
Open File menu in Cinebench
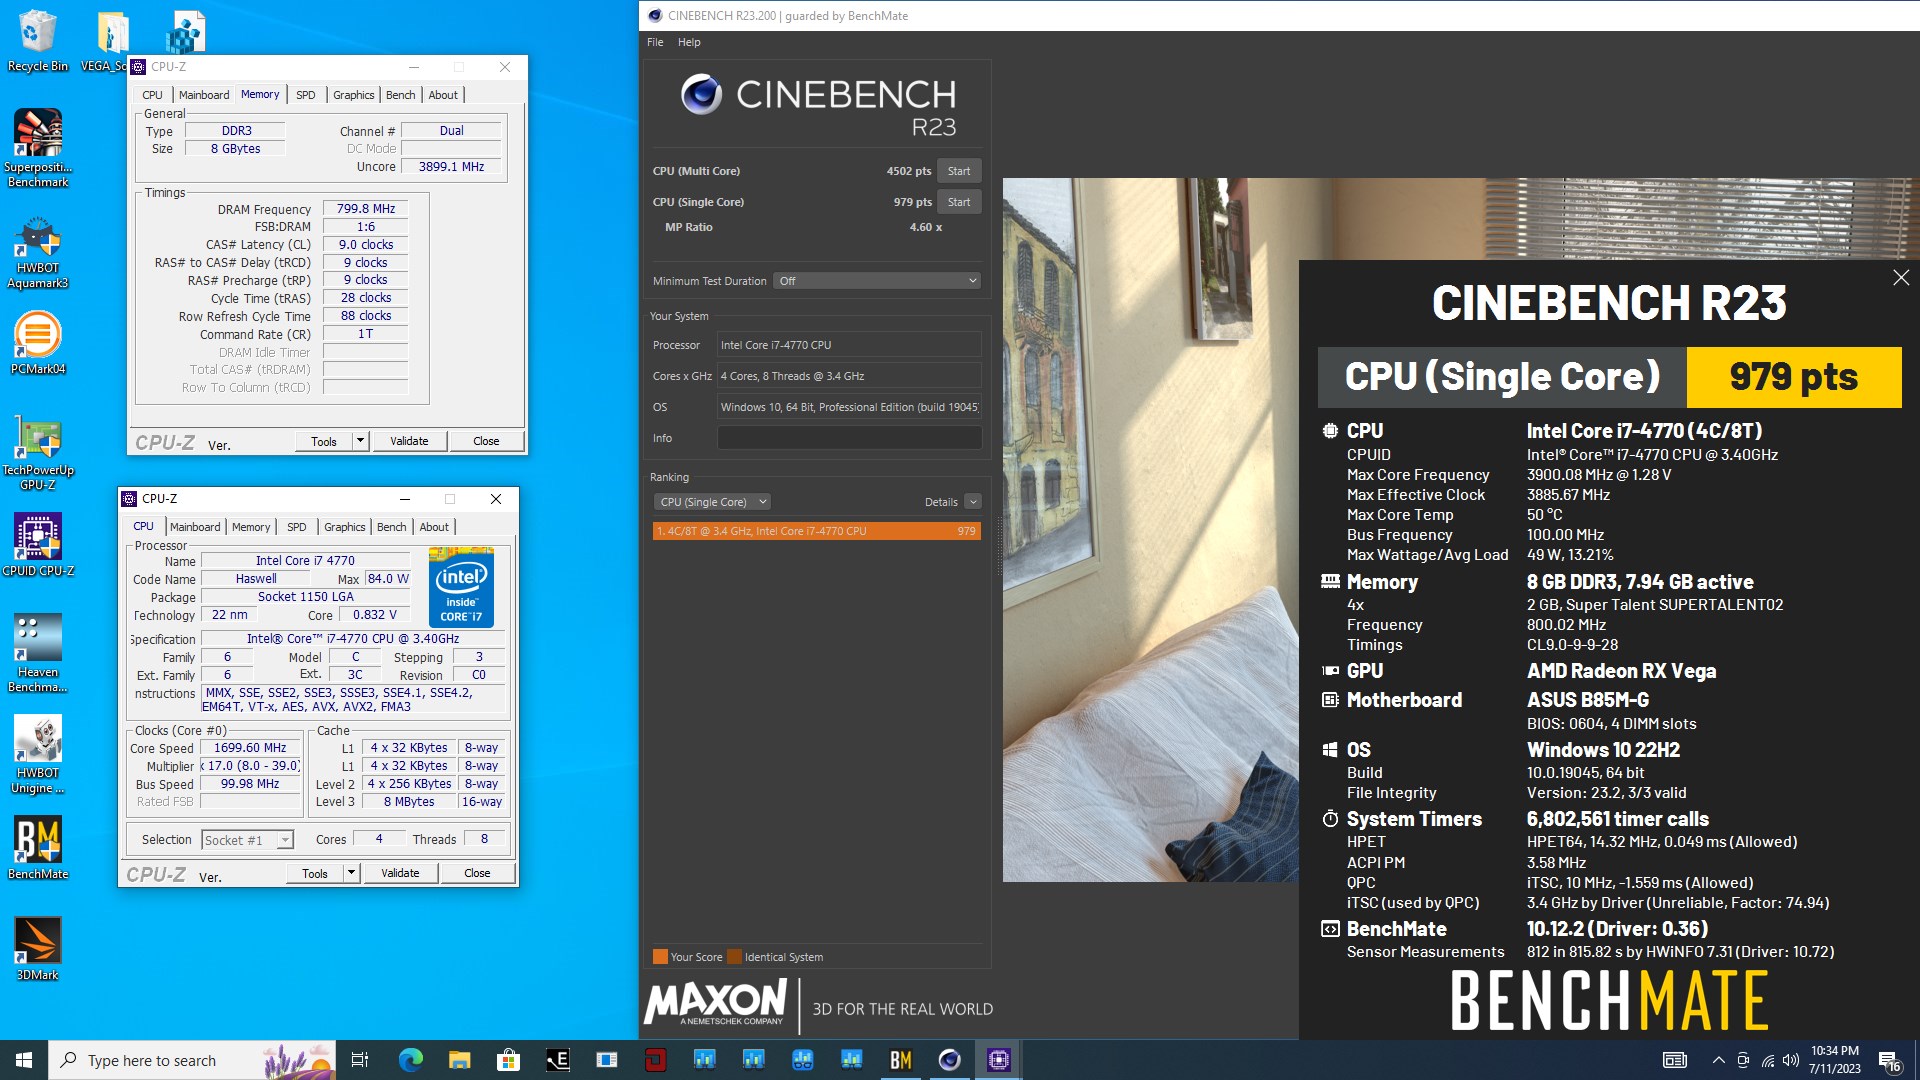click(655, 42)
